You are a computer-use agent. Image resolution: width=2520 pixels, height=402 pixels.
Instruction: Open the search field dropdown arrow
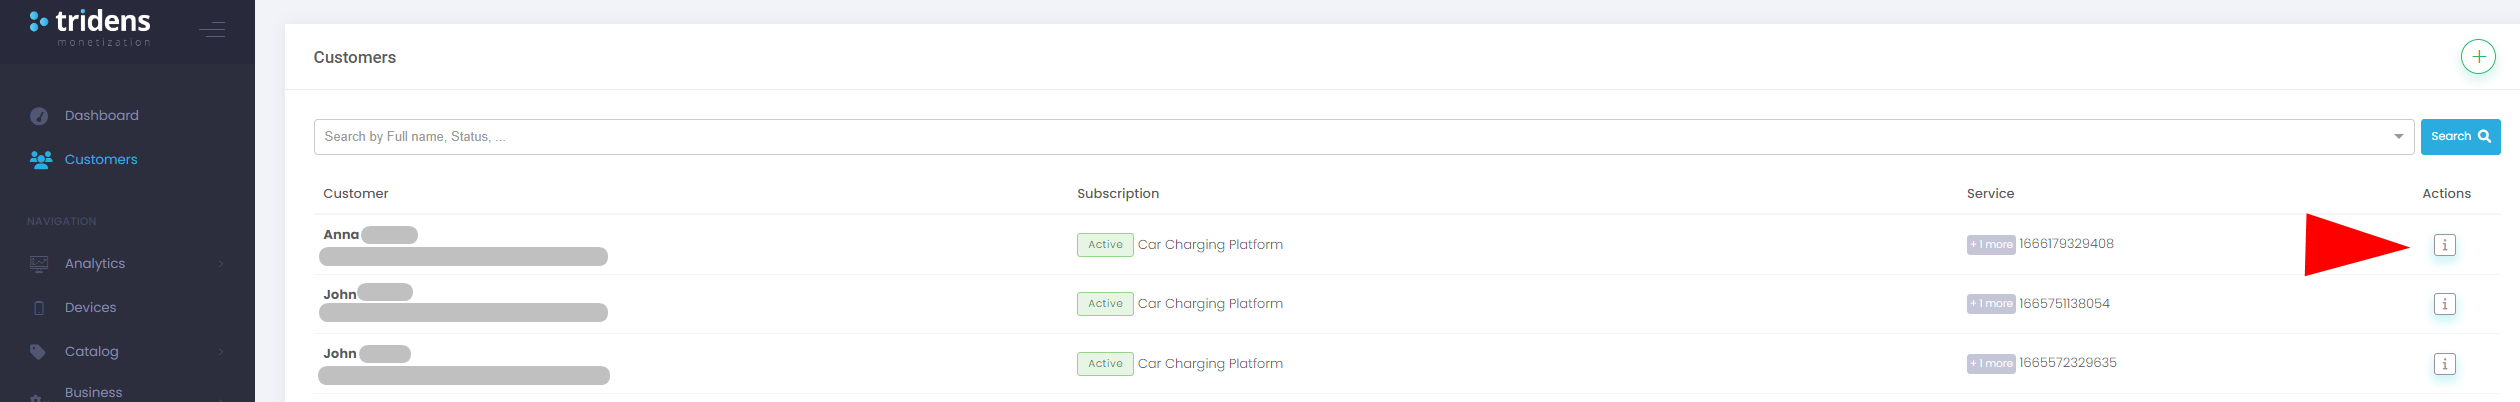tap(2397, 137)
